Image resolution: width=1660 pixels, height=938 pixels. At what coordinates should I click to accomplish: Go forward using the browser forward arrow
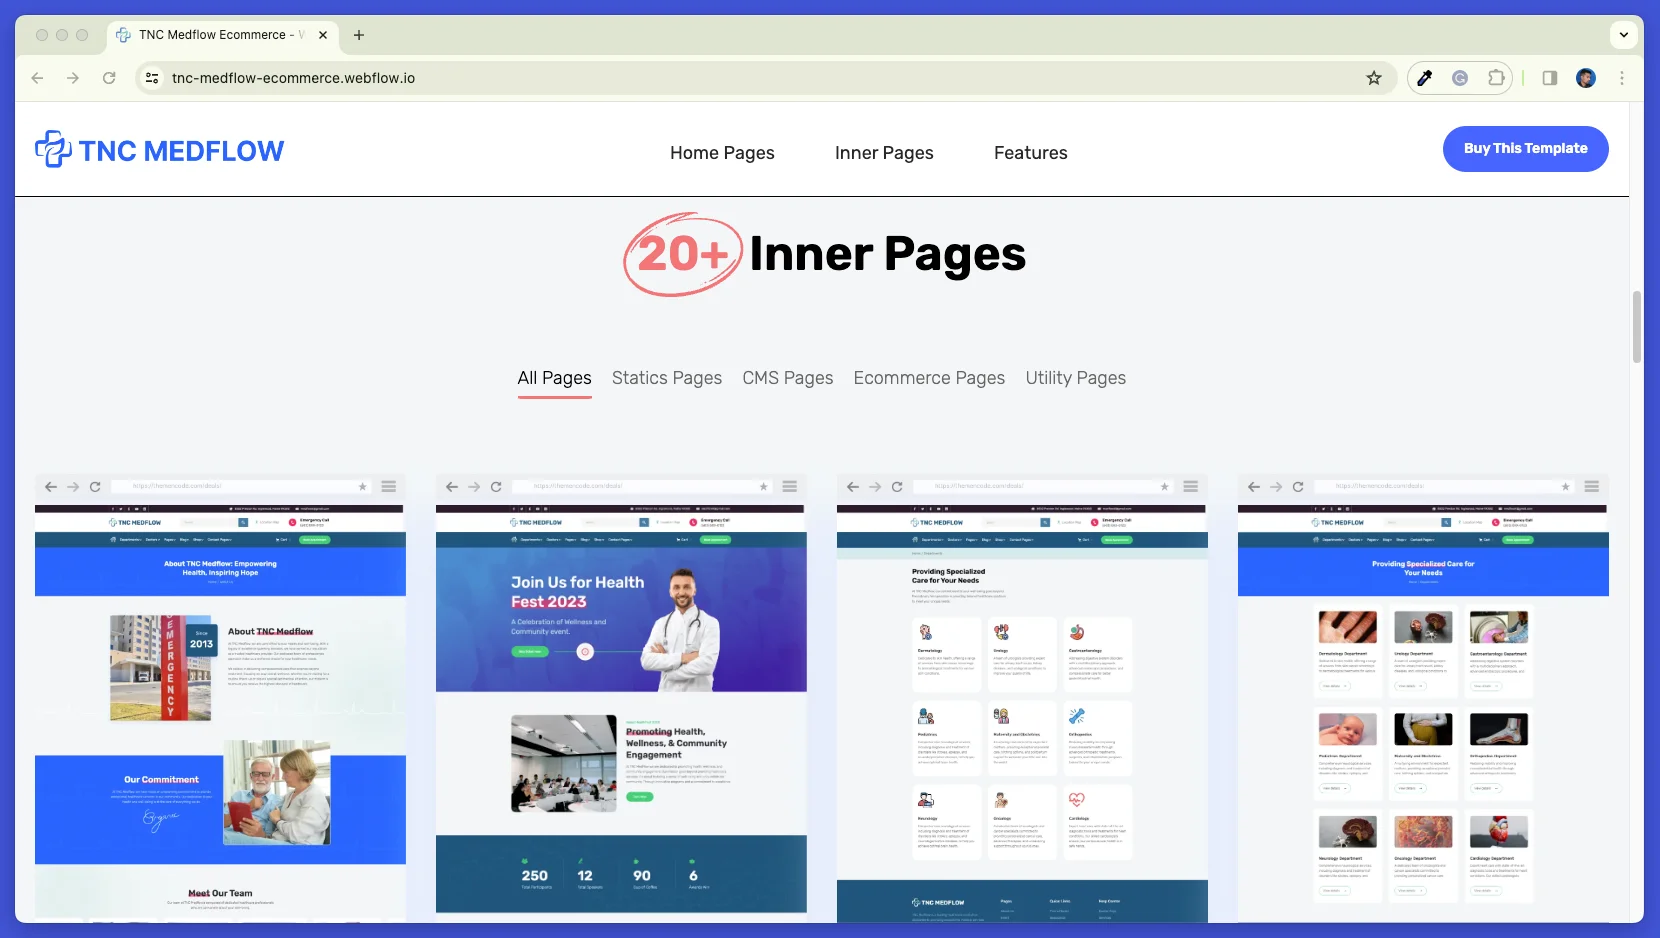point(73,78)
